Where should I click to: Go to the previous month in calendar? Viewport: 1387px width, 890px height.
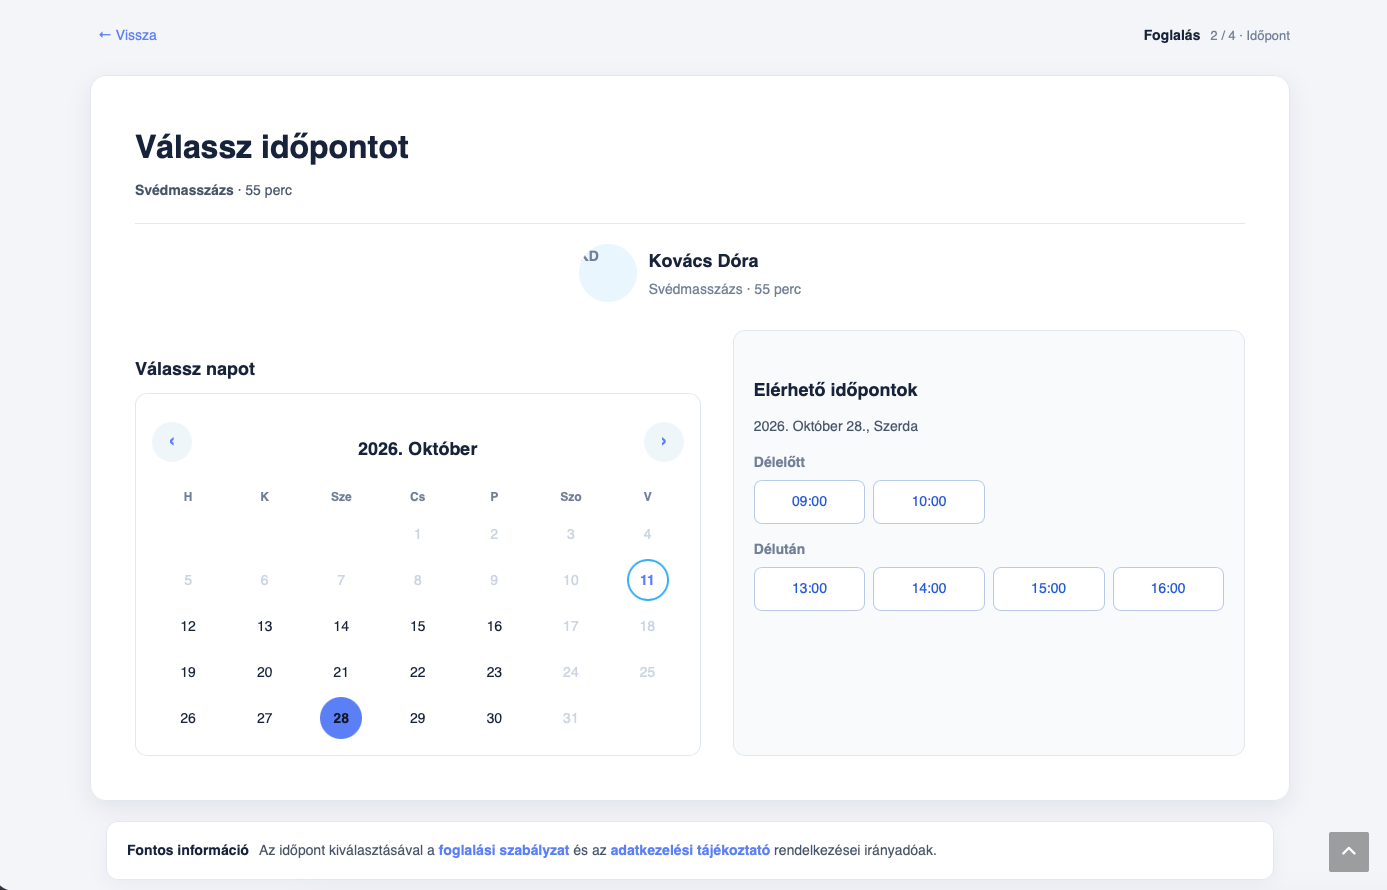(x=172, y=442)
